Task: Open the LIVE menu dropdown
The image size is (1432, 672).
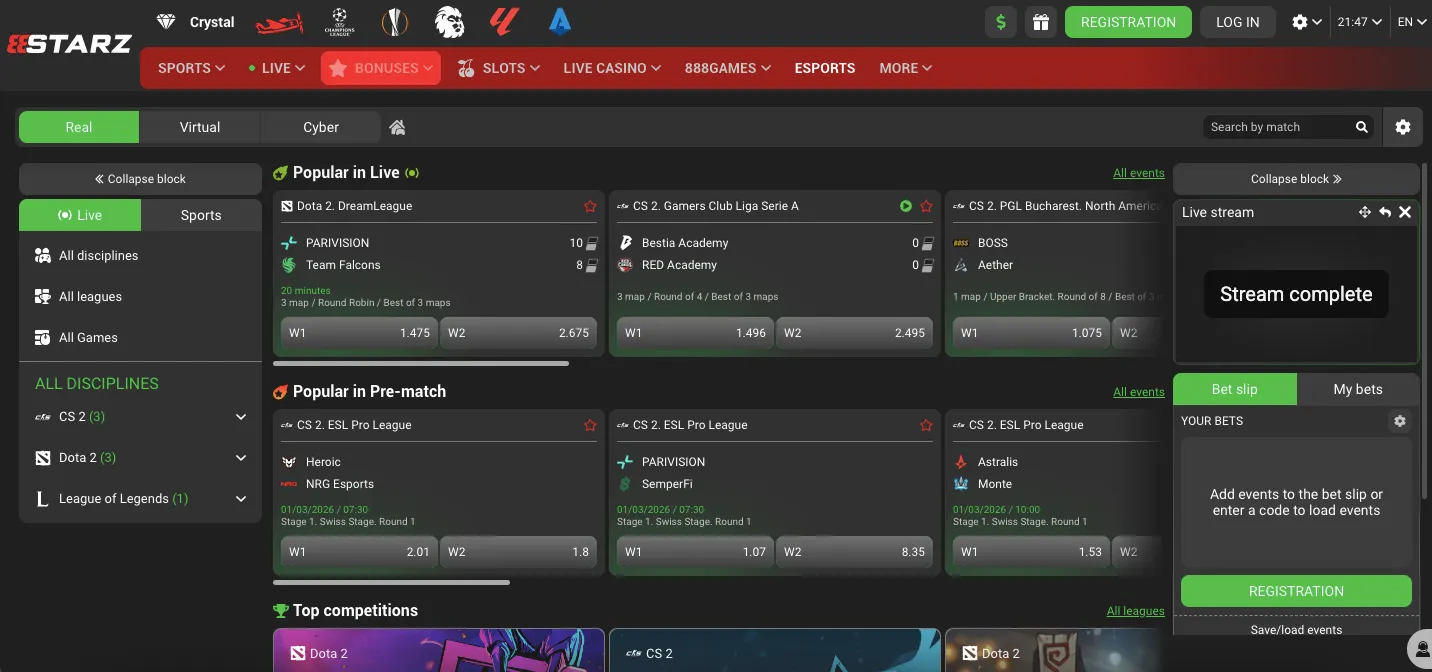Action: (x=276, y=68)
